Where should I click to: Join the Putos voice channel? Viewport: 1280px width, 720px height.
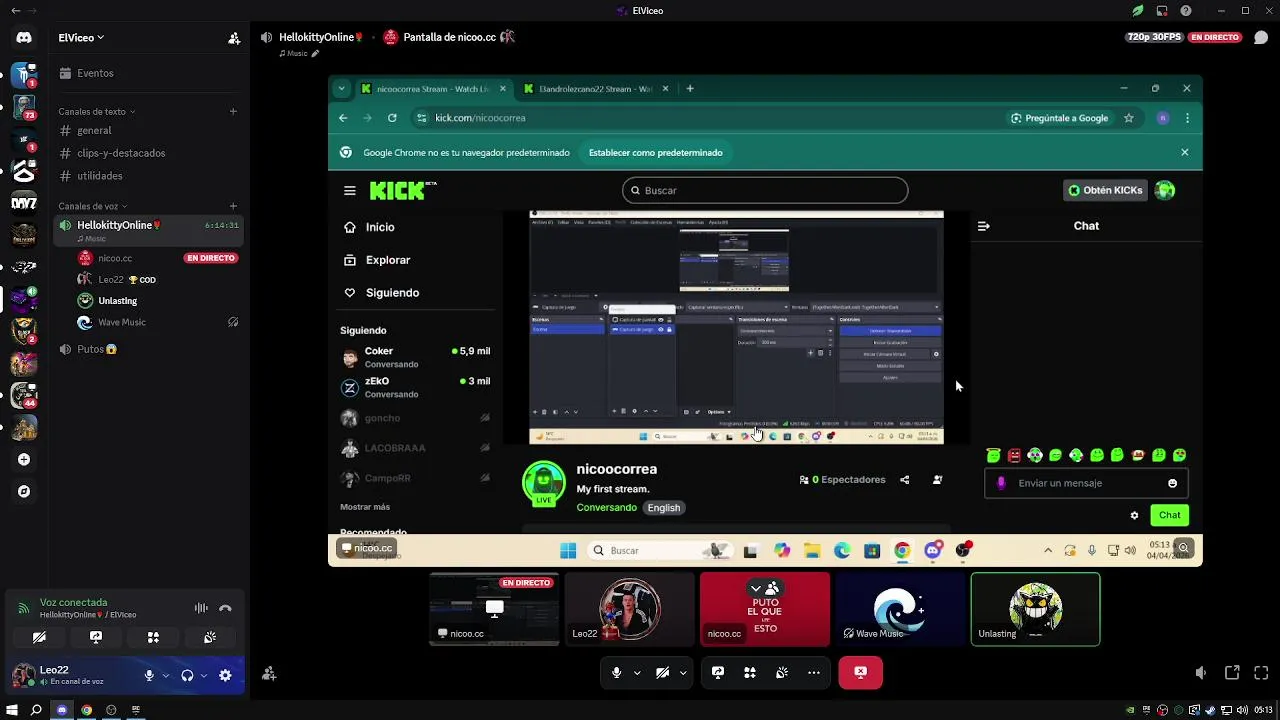(148, 349)
